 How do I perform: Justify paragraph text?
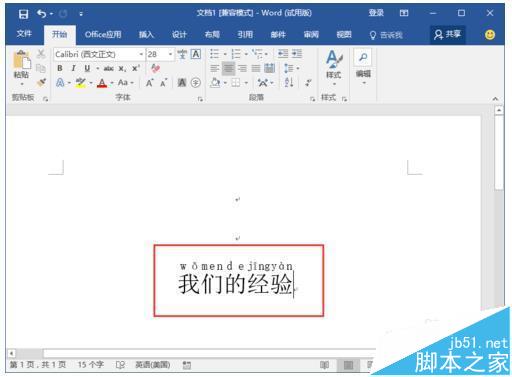click(256, 69)
